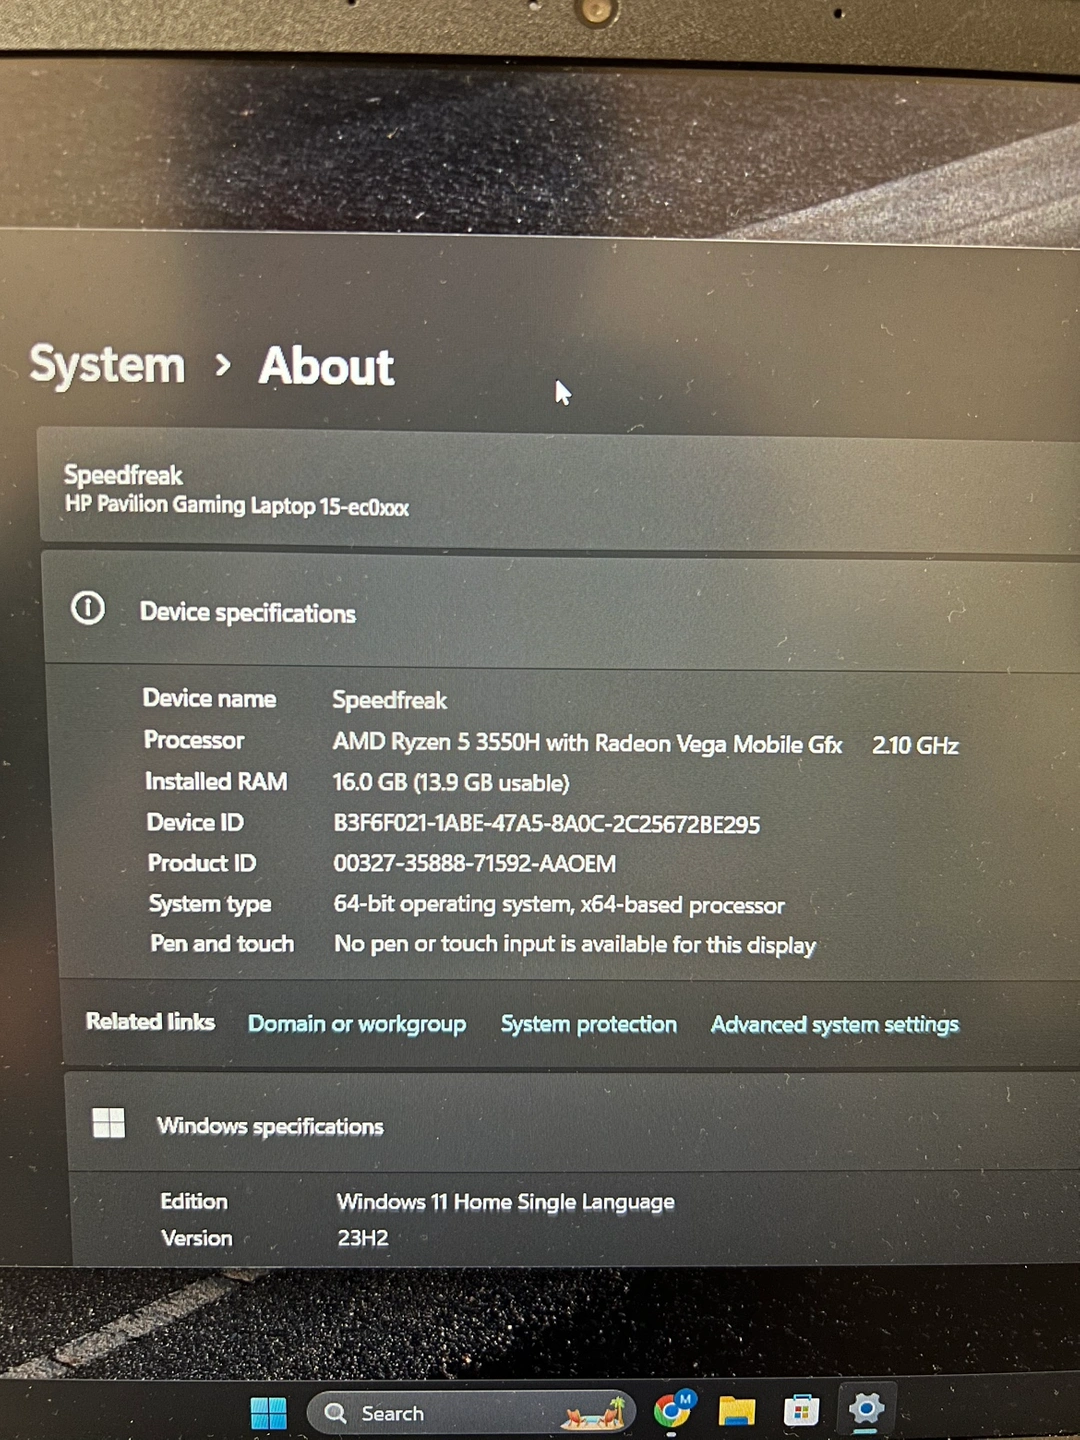Click the magnifier icon in taskbar search
Viewport: 1080px width, 1440px height.
[336, 1413]
